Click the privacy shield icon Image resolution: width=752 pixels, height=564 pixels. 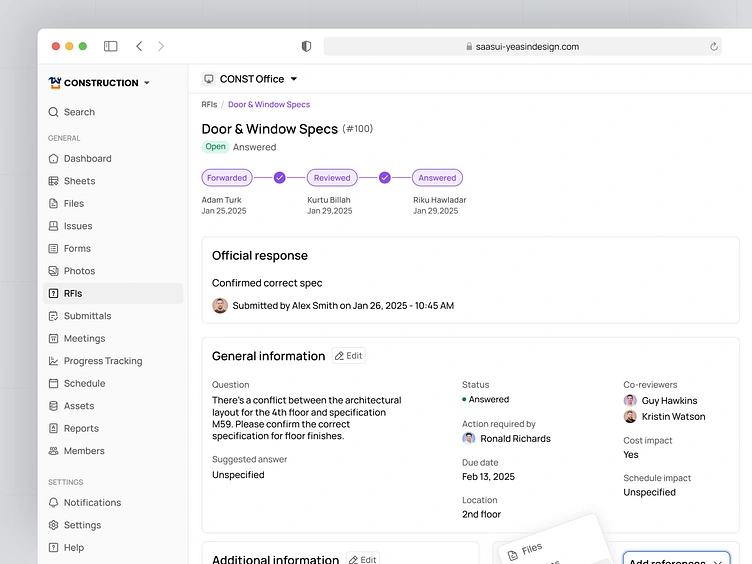pyautogui.click(x=306, y=46)
